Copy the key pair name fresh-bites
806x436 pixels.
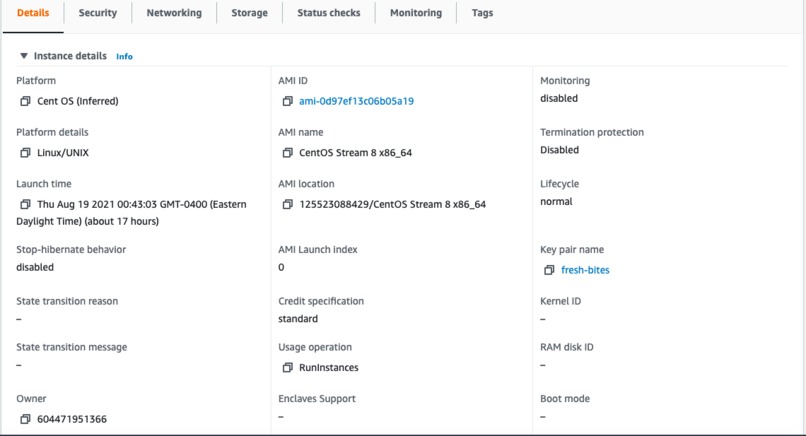pyautogui.click(x=549, y=270)
